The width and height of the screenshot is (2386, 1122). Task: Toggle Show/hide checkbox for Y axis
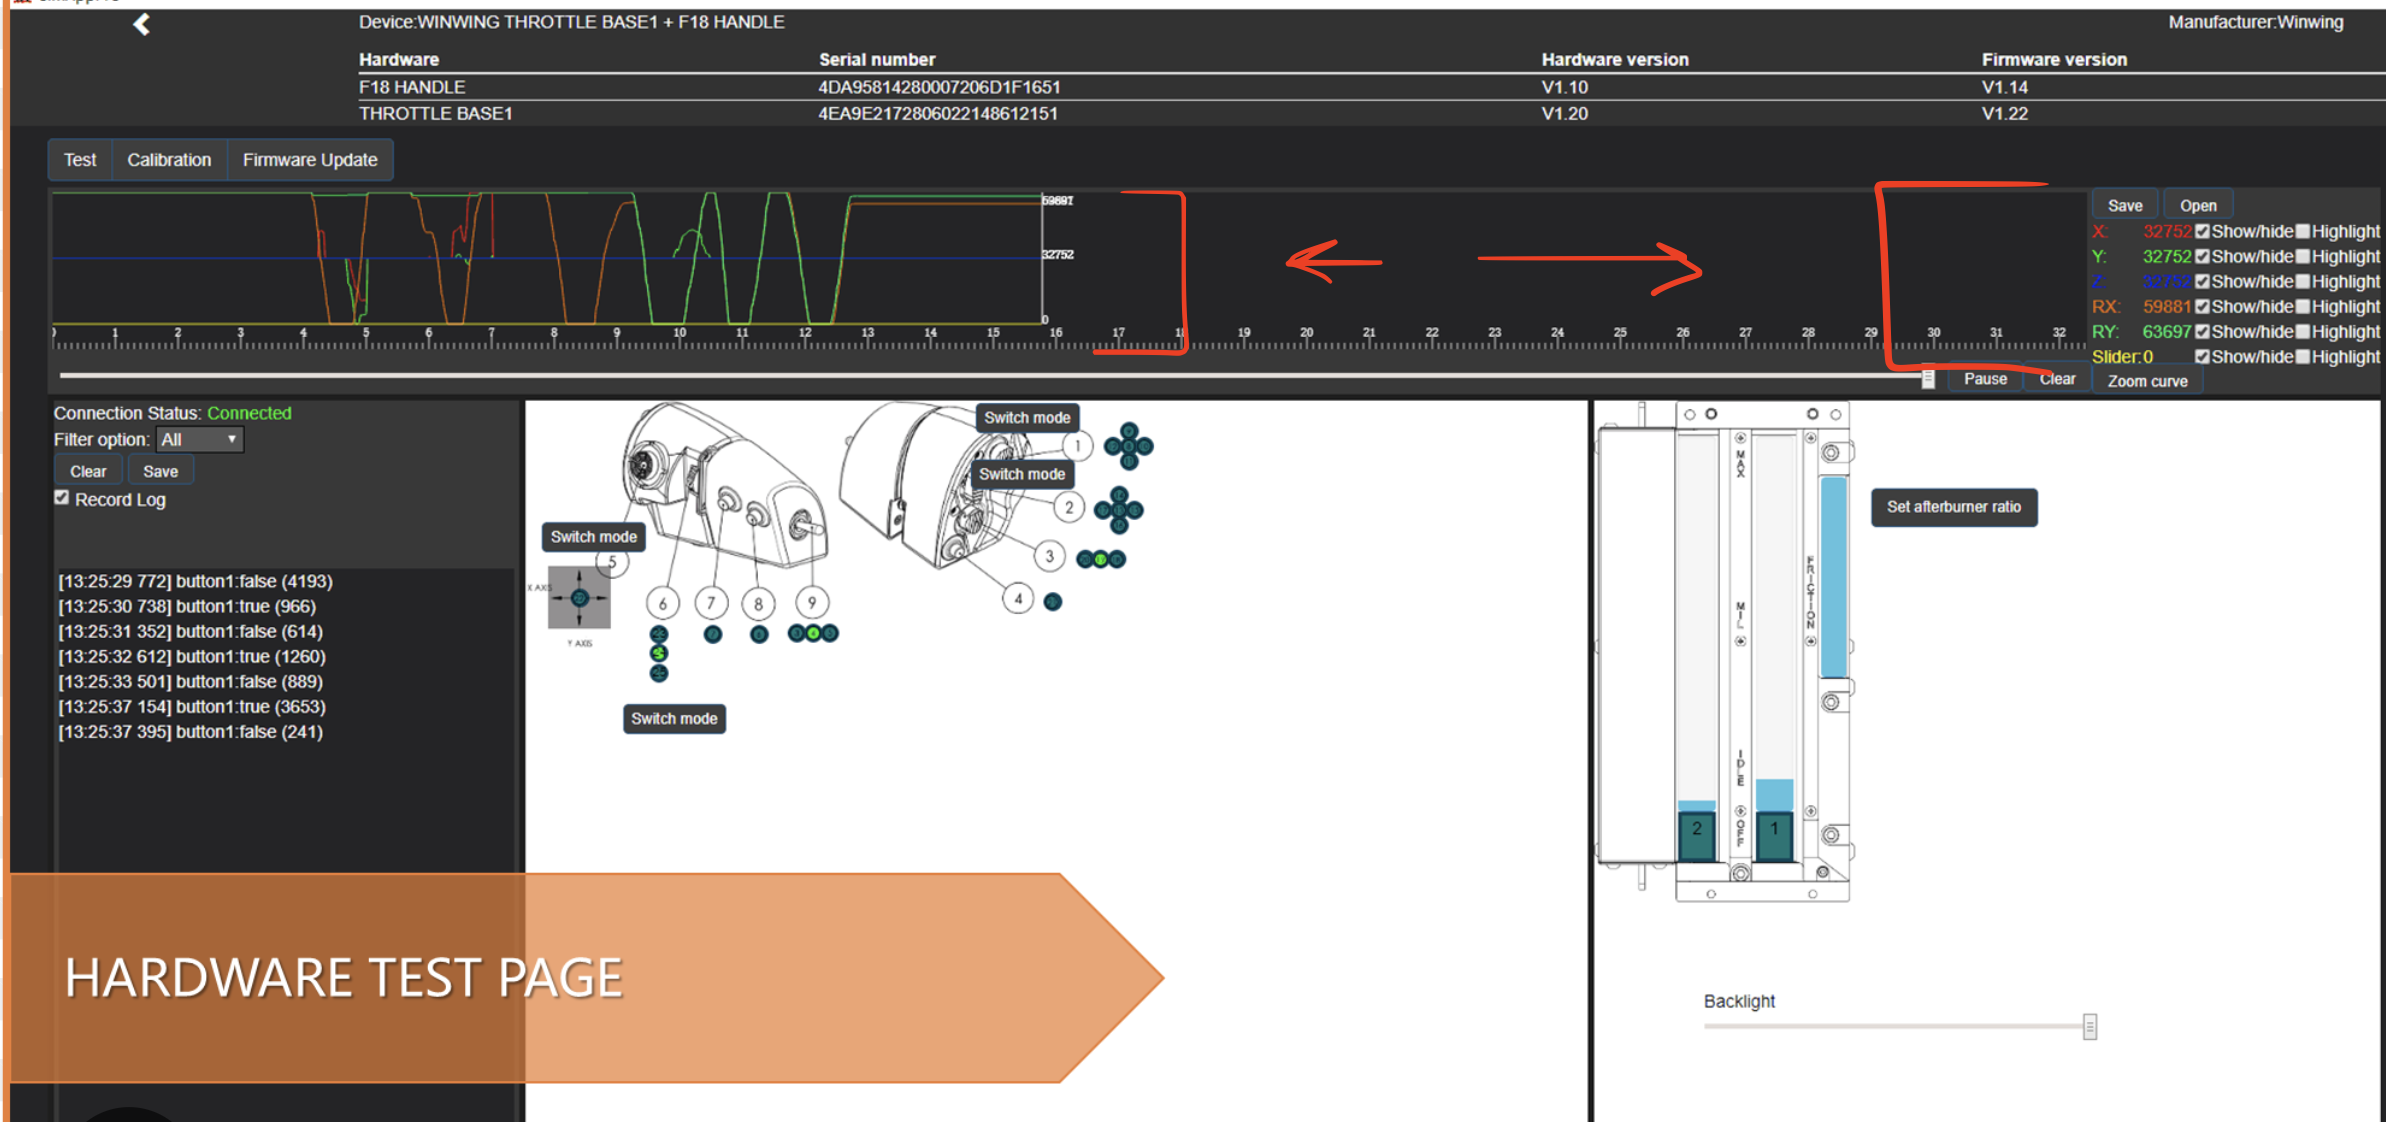pos(2202,256)
